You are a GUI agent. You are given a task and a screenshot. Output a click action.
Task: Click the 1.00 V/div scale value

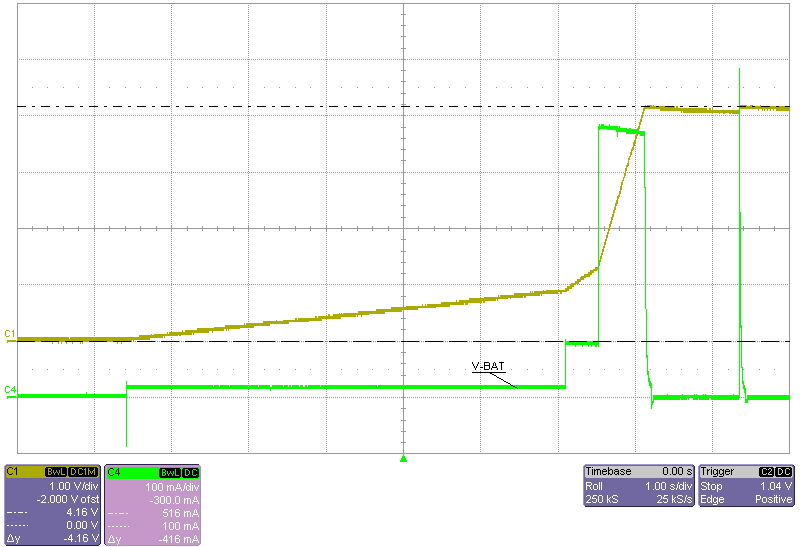[x=73, y=486]
